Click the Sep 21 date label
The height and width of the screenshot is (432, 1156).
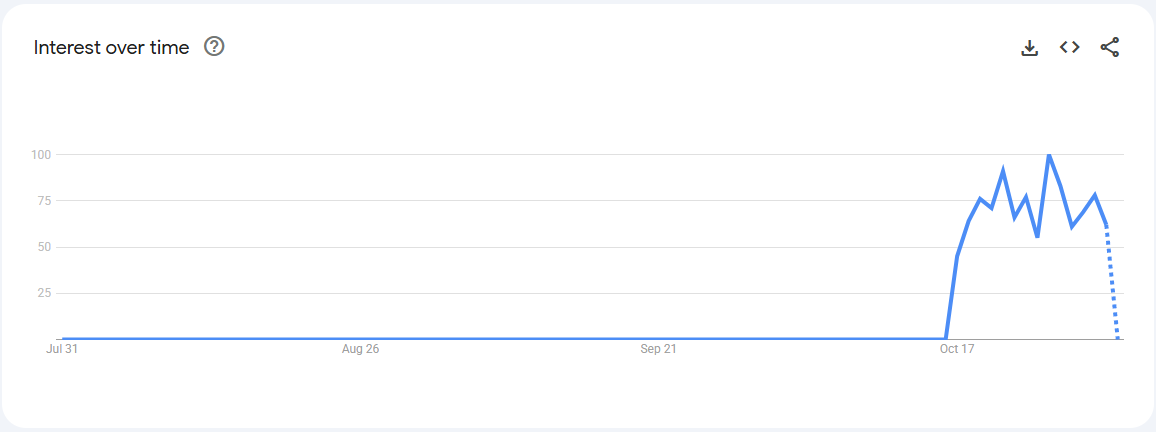click(658, 349)
